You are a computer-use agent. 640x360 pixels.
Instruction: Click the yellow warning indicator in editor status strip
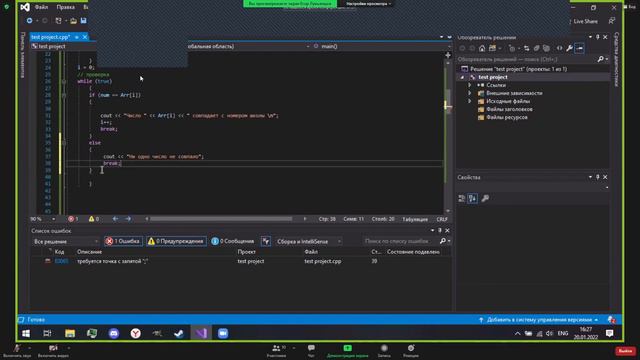[94, 219]
